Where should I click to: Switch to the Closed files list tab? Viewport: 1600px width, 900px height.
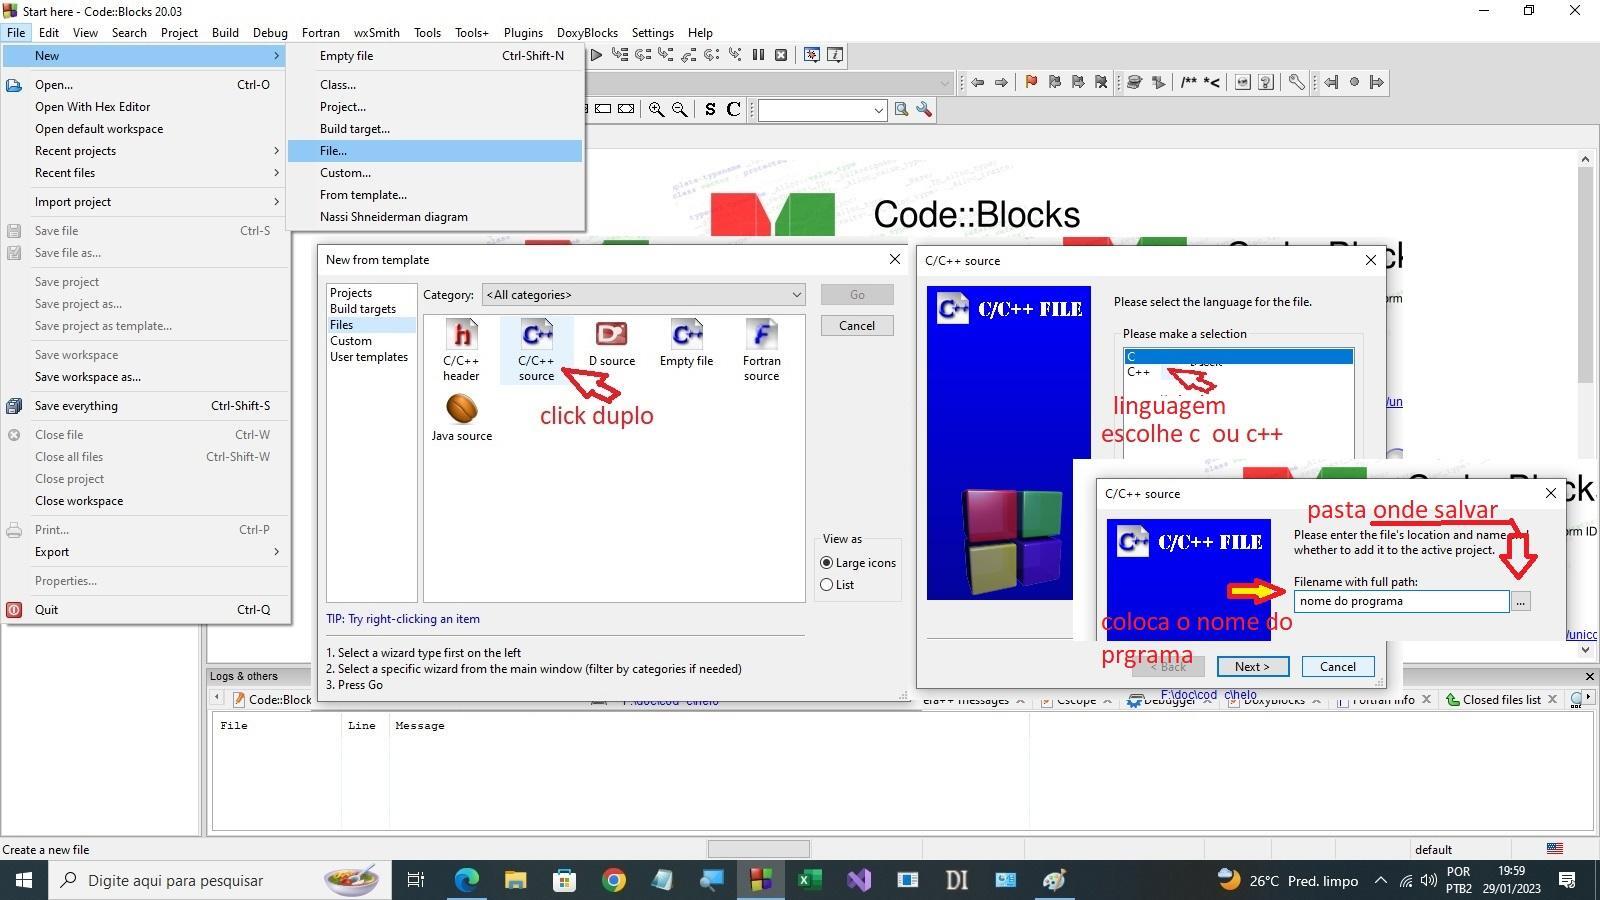tap(1502, 700)
